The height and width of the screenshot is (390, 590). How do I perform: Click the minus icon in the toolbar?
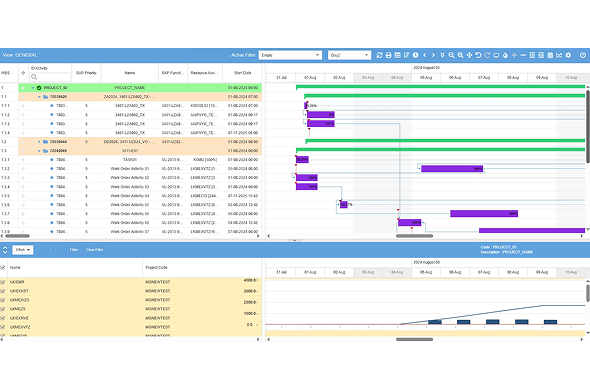523,55
